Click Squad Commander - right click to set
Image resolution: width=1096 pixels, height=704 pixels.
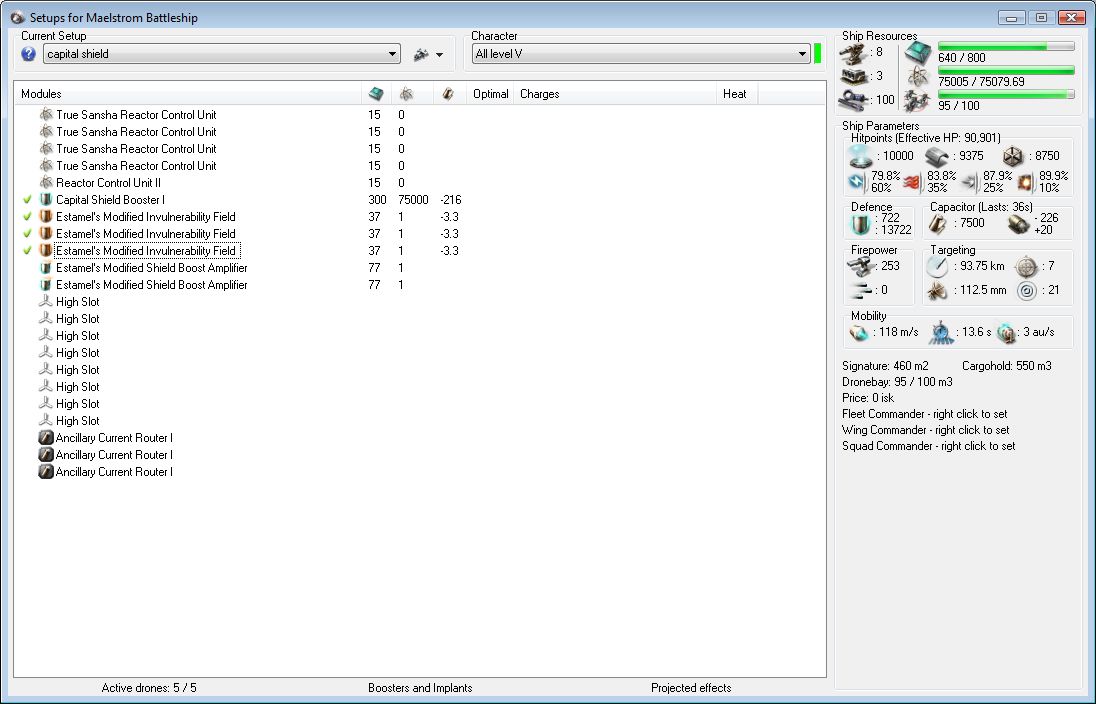(x=929, y=446)
